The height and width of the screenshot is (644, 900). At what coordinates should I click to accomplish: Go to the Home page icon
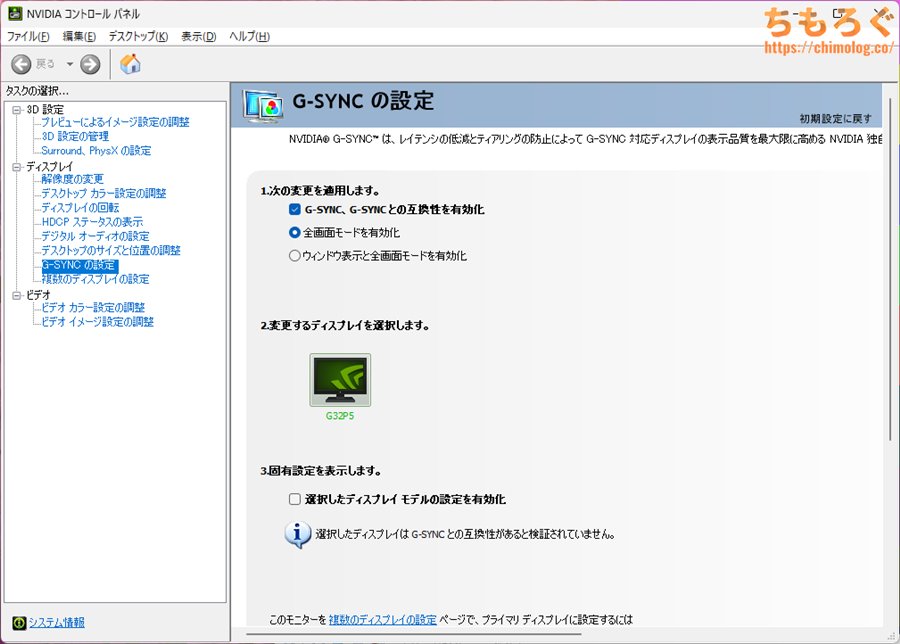130,64
